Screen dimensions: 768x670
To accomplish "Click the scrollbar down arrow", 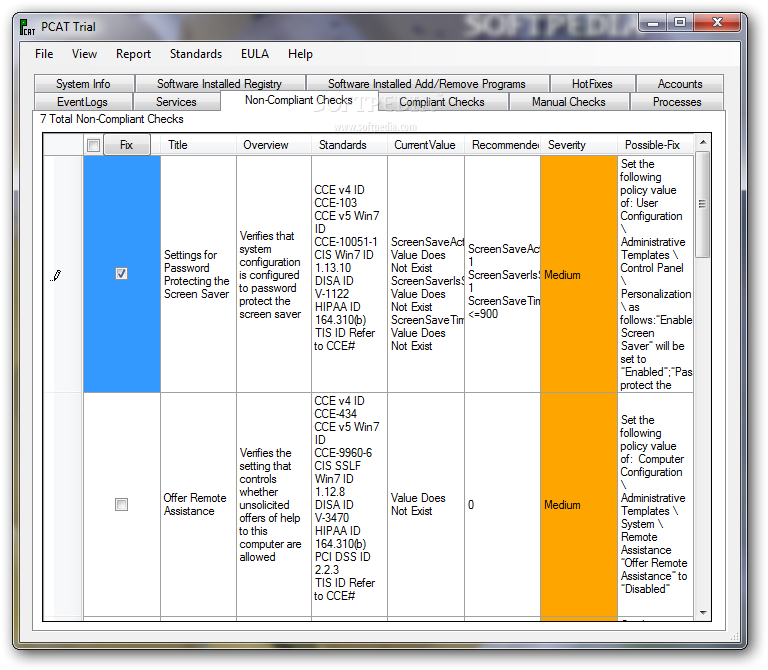I will 703,613.
